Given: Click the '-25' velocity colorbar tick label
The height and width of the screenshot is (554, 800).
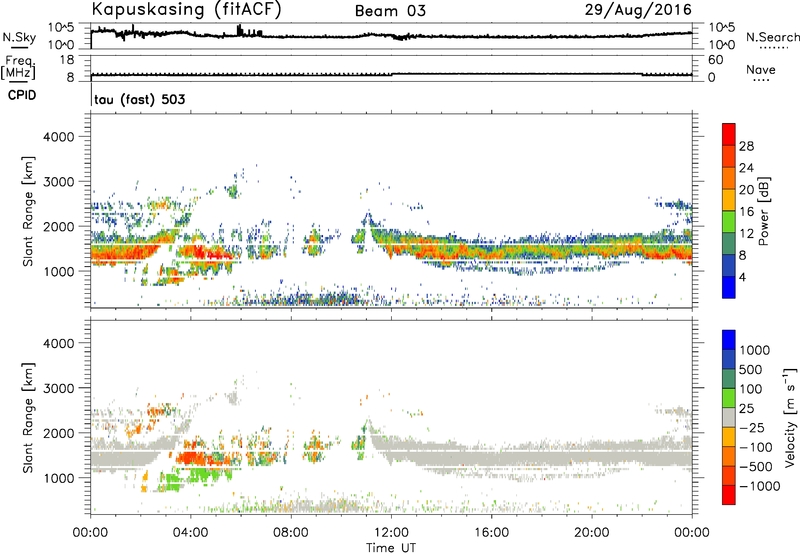Looking at the screenshot, I should [752, 428].
